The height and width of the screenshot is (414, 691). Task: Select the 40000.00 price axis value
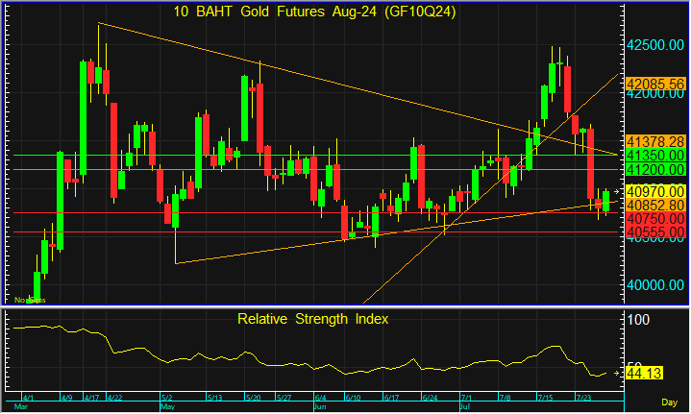click(653, 284)
